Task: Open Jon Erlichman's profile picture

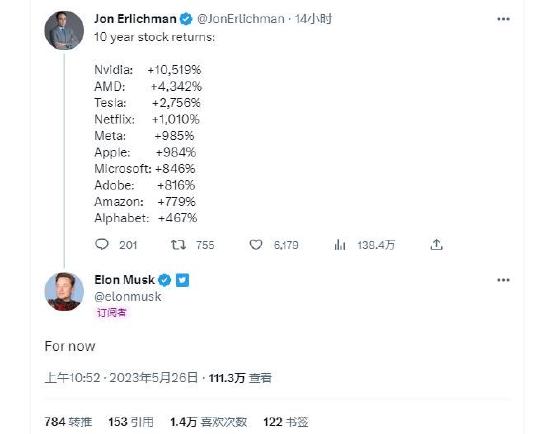Action: (64, 30)
